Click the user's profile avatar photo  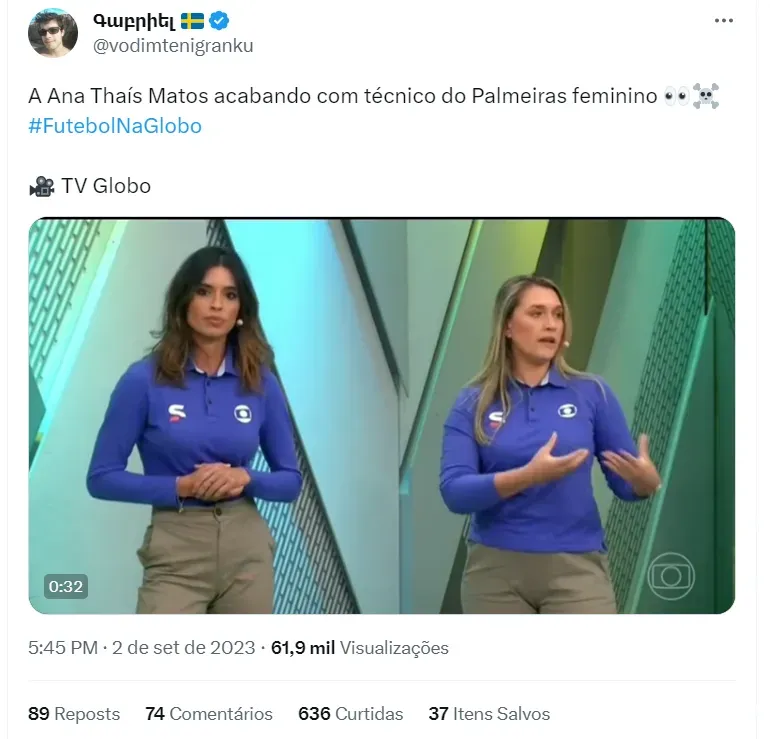[53, 33]
